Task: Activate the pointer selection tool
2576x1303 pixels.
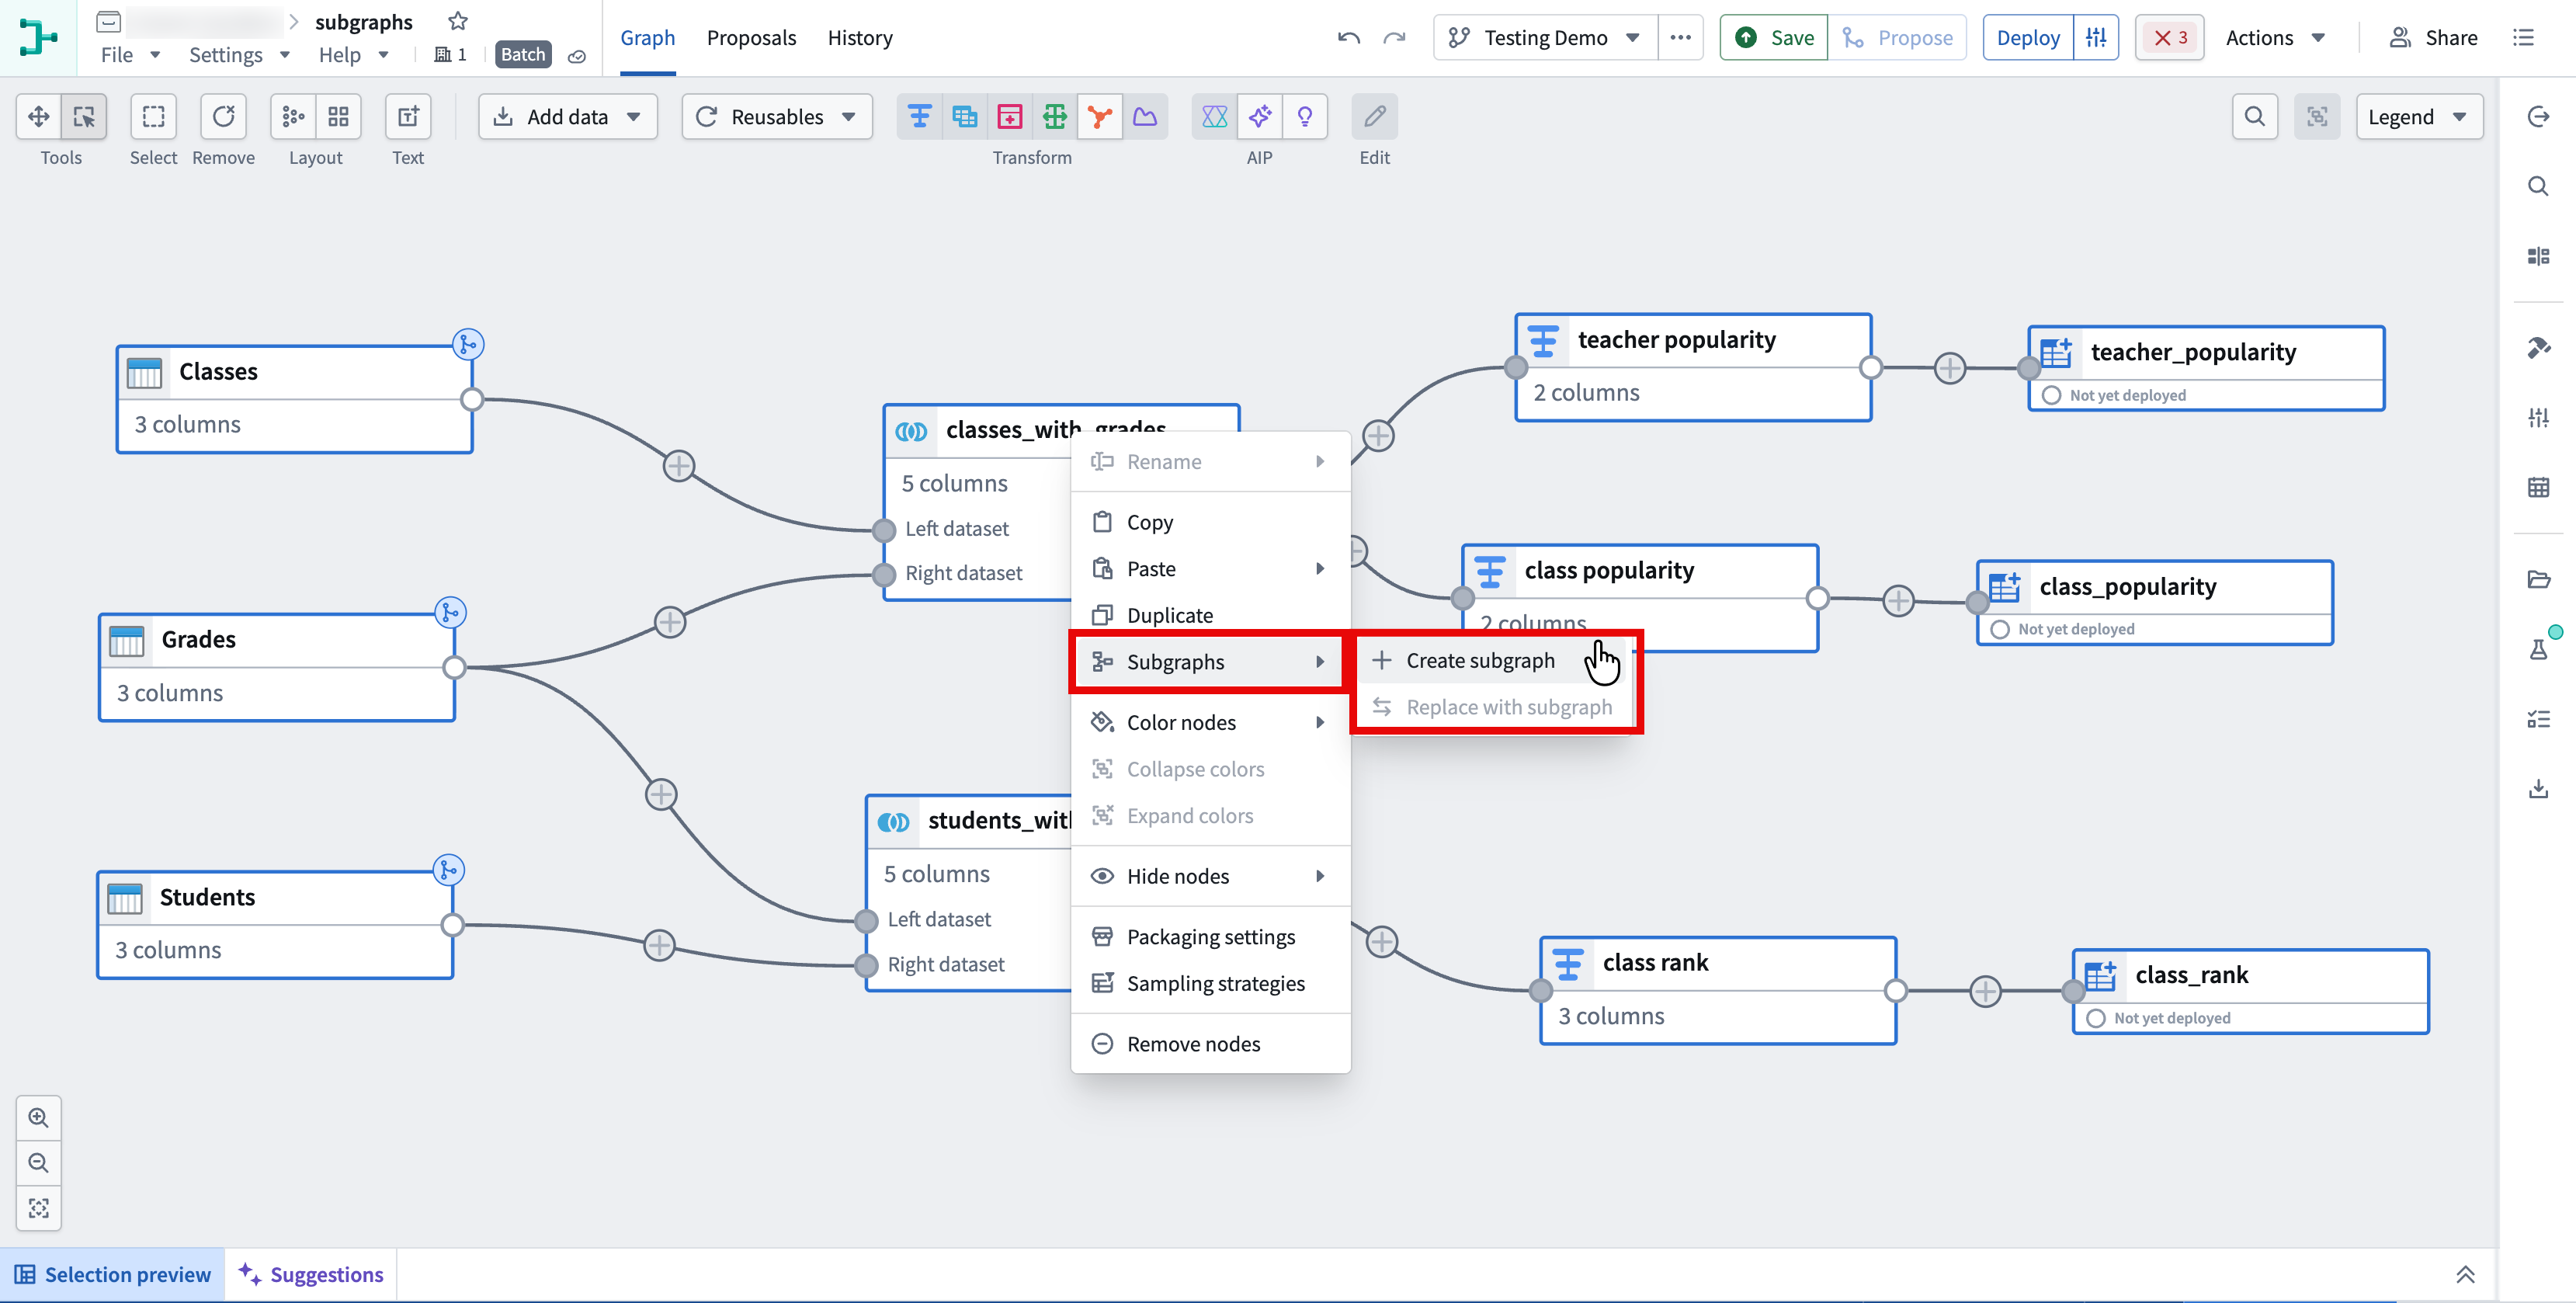Action: coord(84,117)
